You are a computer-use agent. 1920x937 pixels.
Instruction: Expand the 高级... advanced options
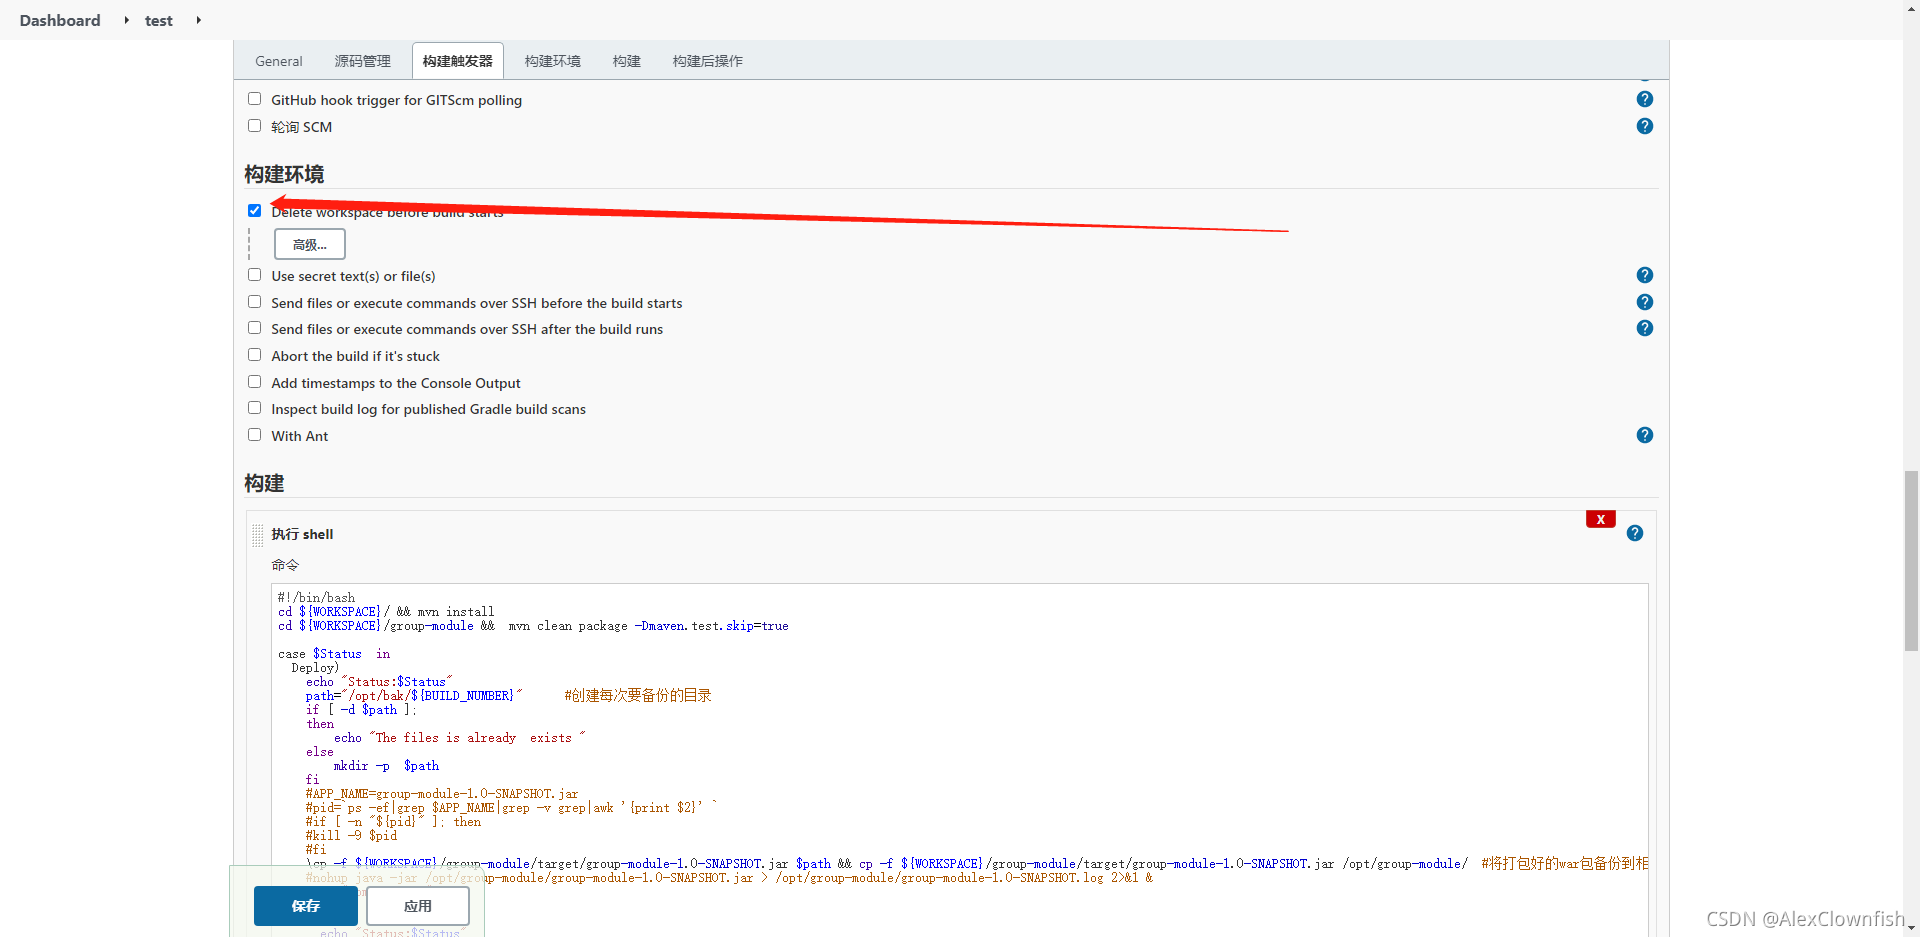coord(310,244)
